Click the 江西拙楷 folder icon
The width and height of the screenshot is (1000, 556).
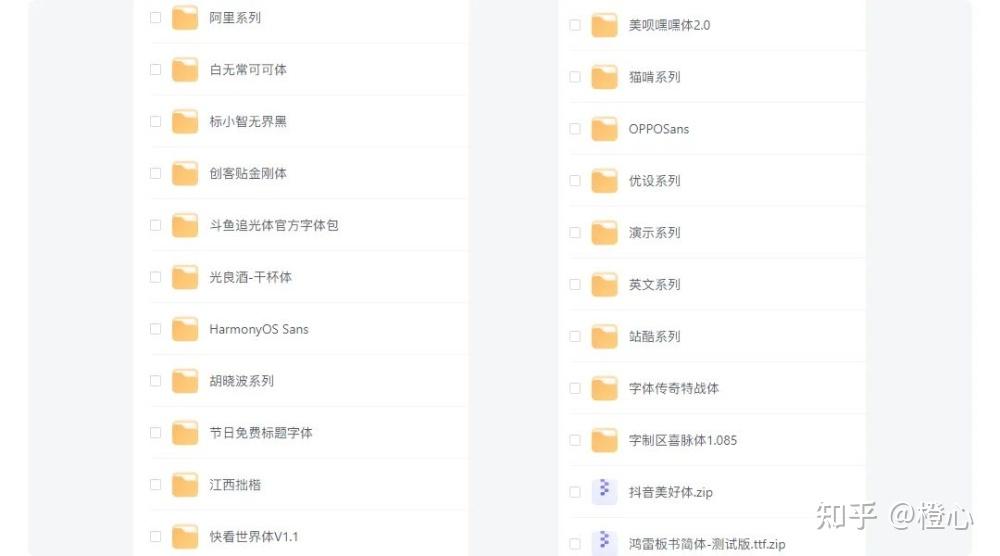[x=185, y=485]
